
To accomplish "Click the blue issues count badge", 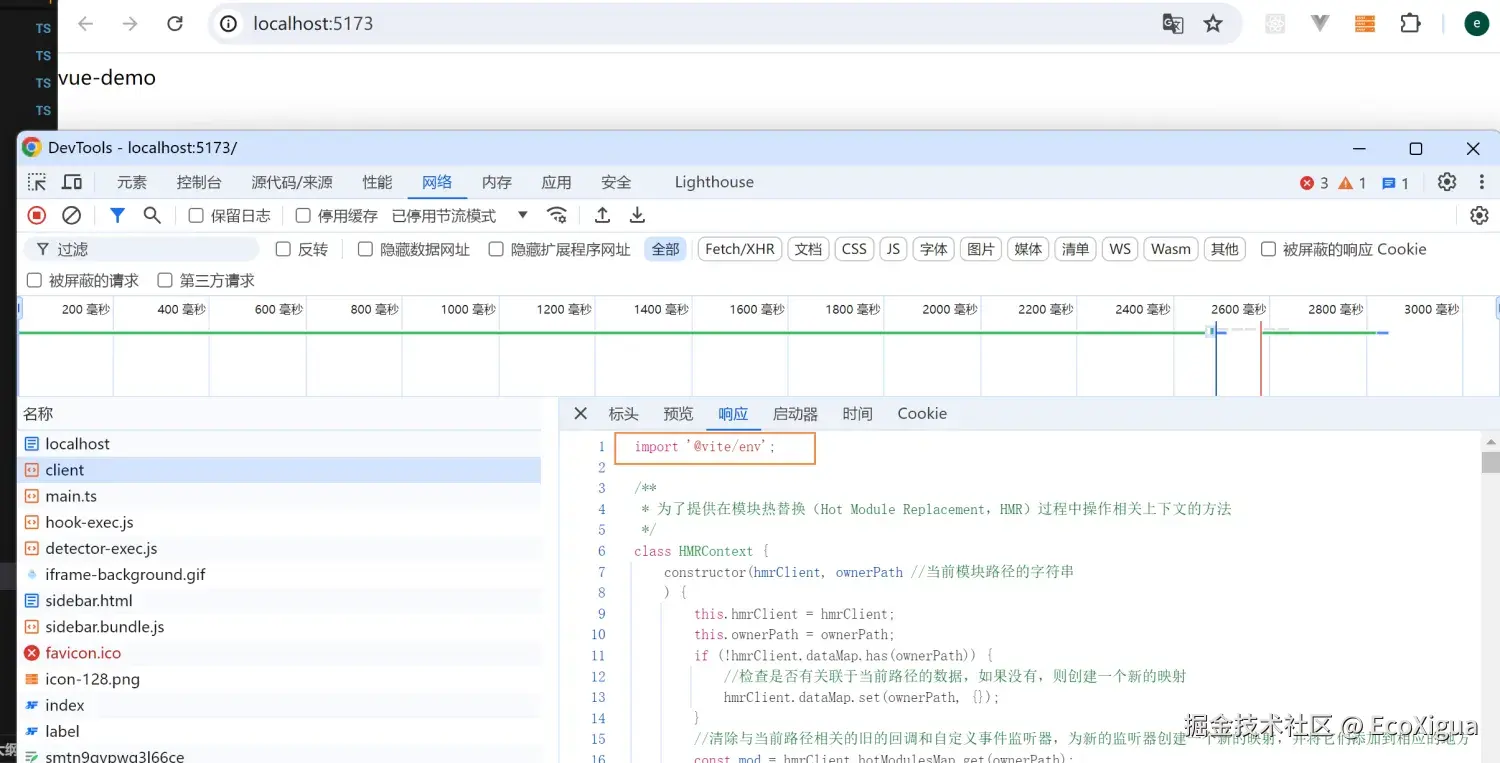I will pyautogui.click(x=1395, y=183).
